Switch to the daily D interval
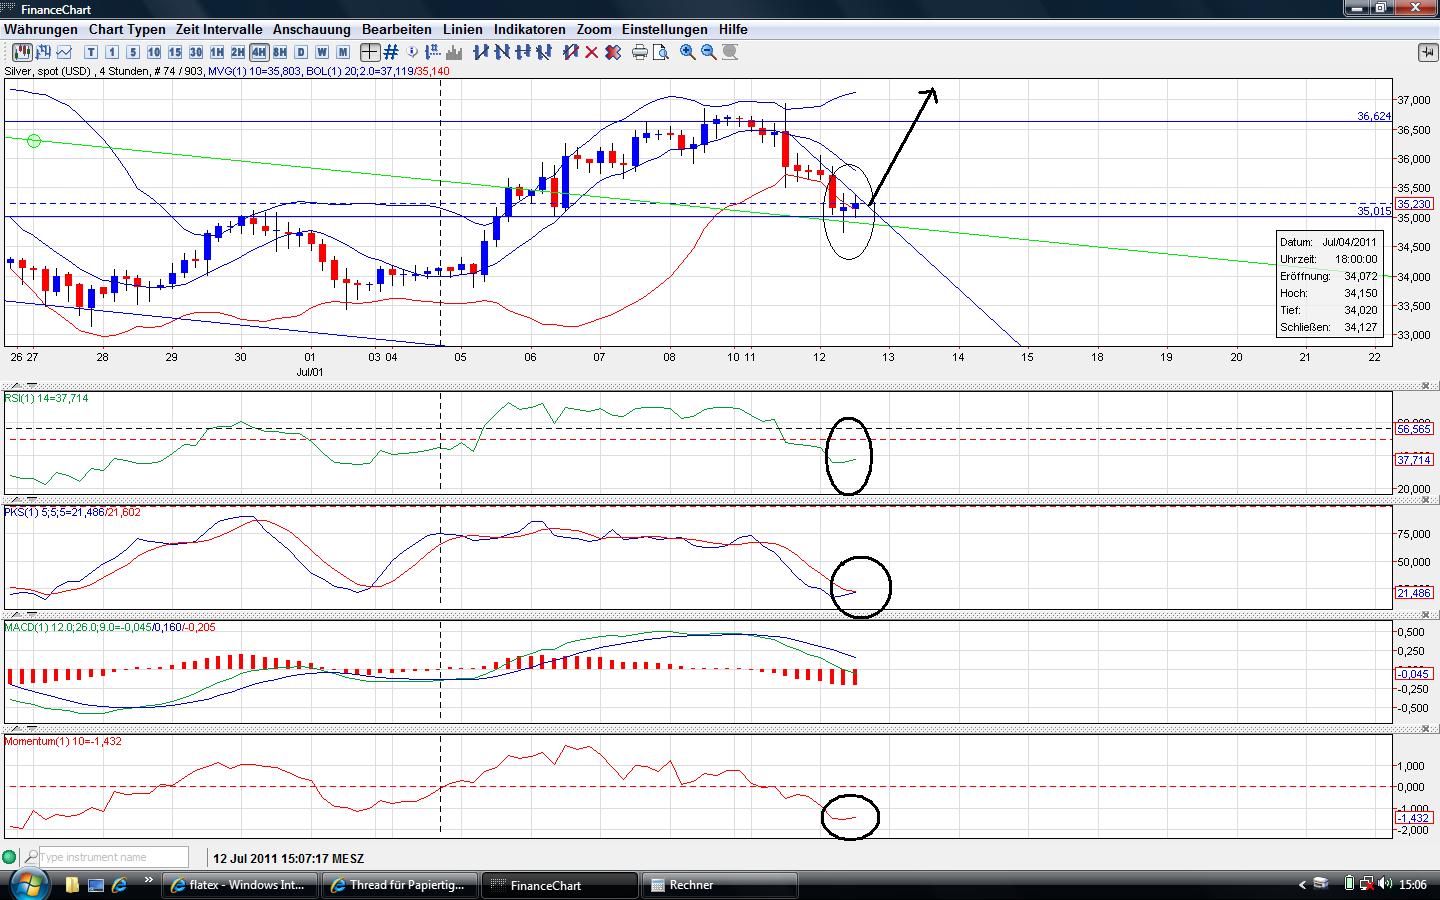Image resolution: width=1440 pixels, height=900 pixels. click(x=301, y=52)
